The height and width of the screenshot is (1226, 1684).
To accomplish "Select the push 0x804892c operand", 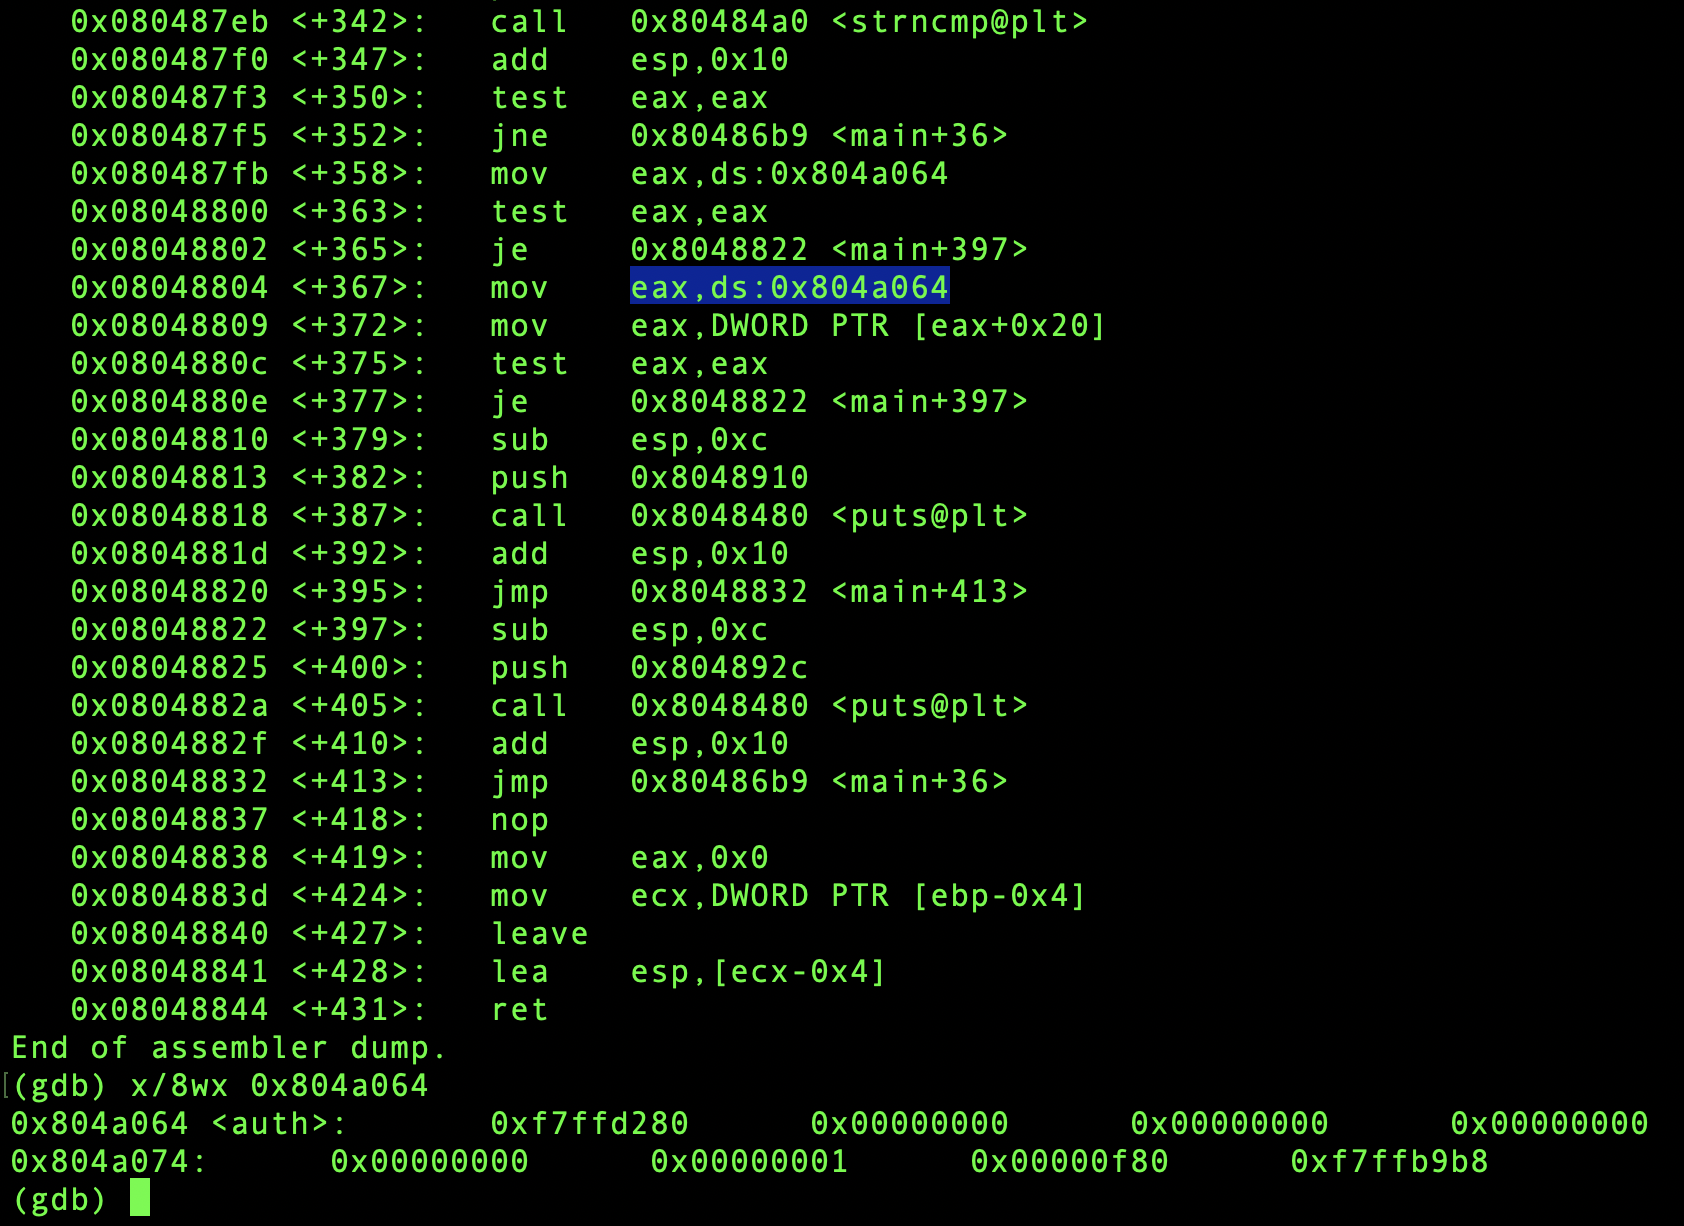I will 719,668.
